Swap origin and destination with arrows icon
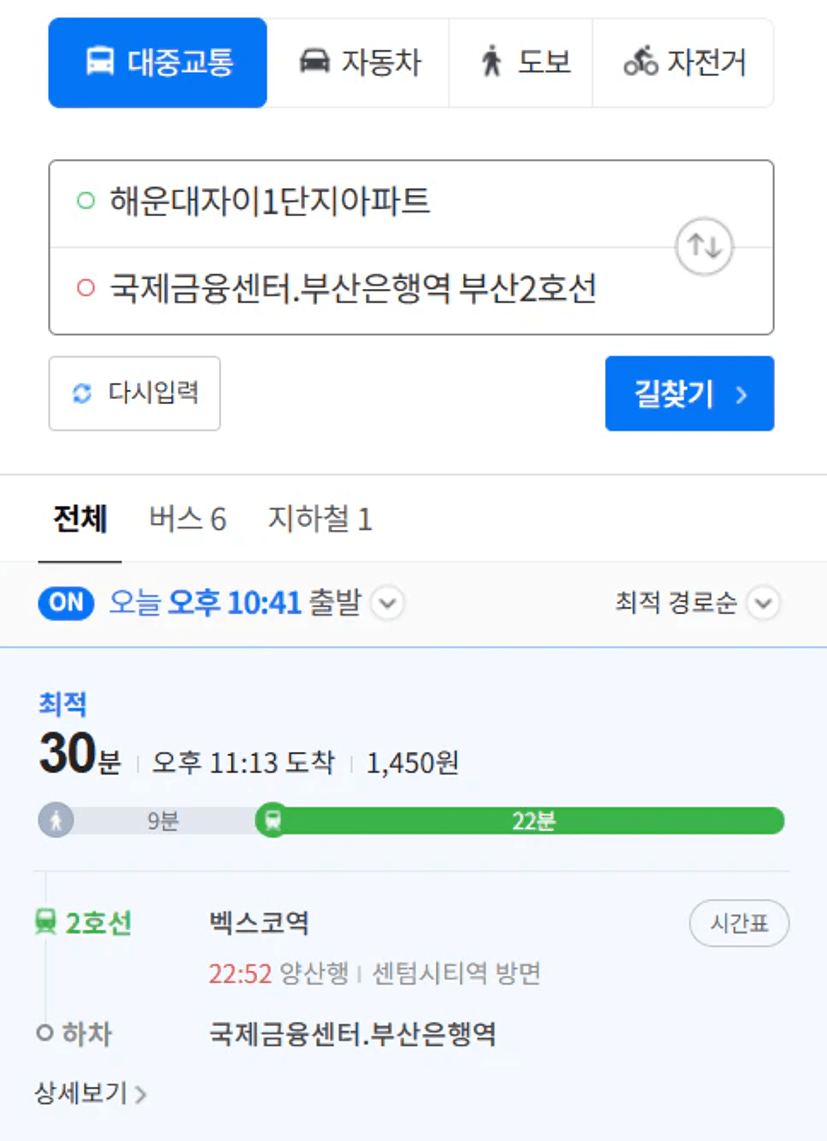The image size is (827, 1141). [704, 247]
